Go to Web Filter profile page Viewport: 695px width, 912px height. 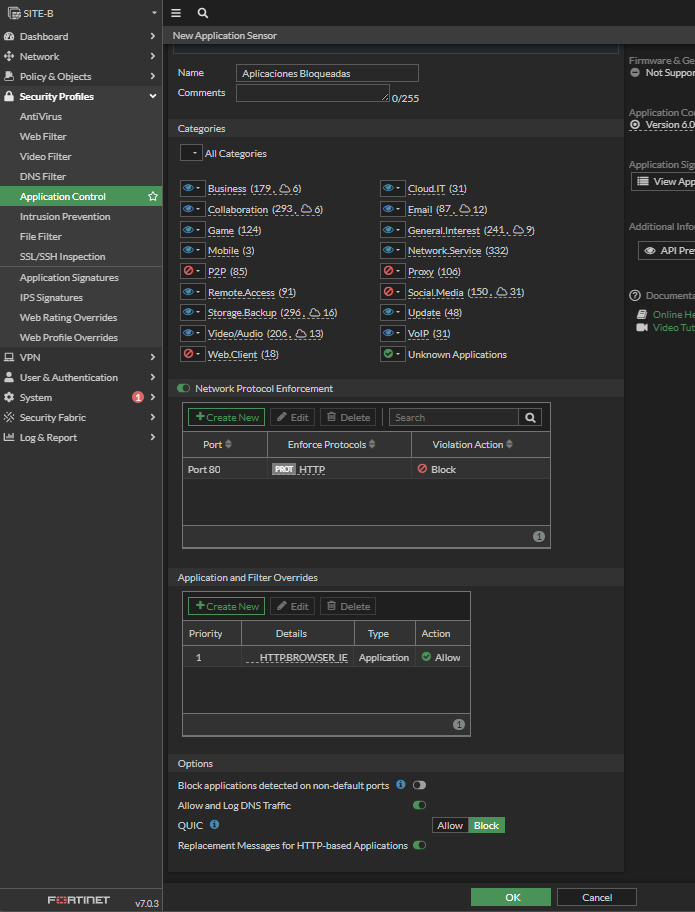coord(43,137)
